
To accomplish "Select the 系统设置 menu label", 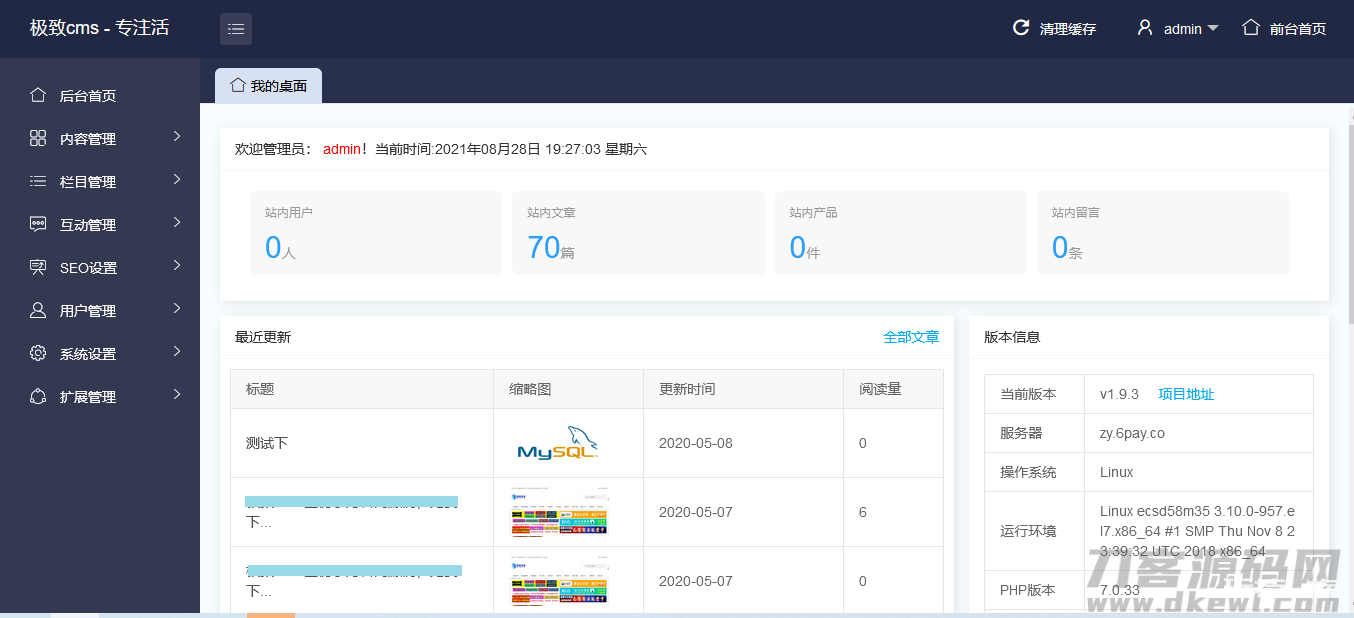I will tap(88, 354).
